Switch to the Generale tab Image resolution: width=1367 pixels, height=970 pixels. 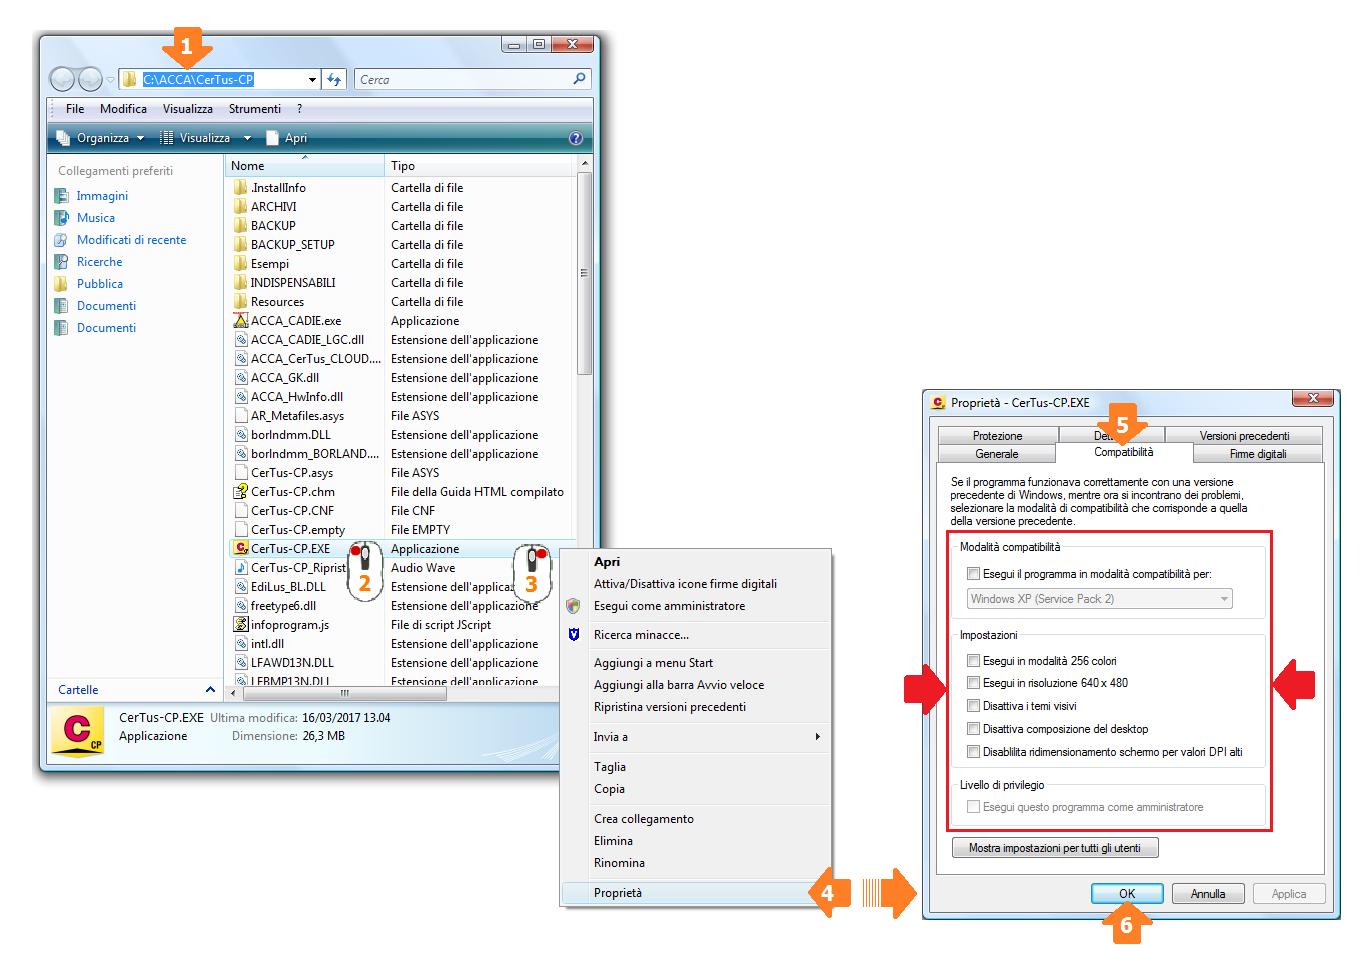[x=996, y=454]
